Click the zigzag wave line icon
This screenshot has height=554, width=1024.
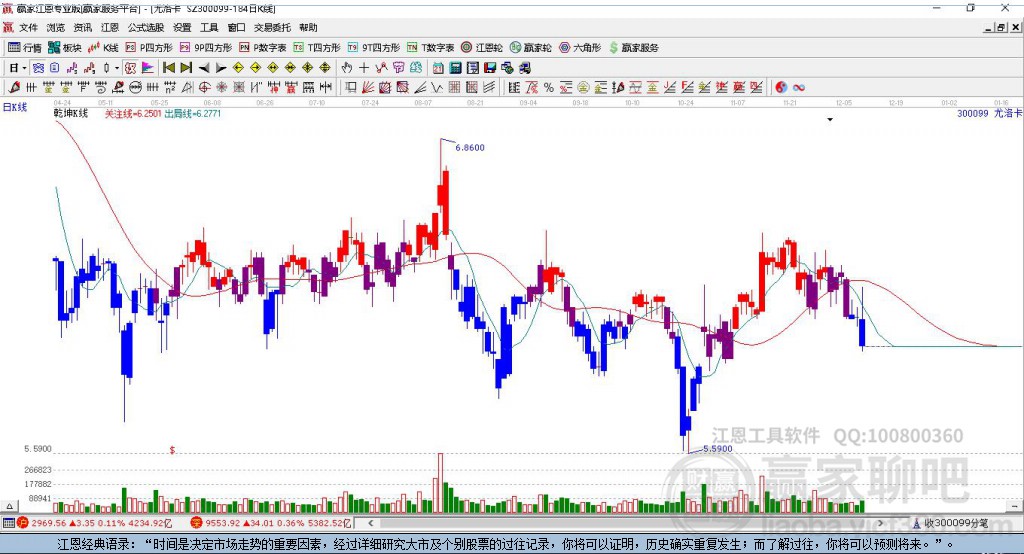[x=438, y=88]
